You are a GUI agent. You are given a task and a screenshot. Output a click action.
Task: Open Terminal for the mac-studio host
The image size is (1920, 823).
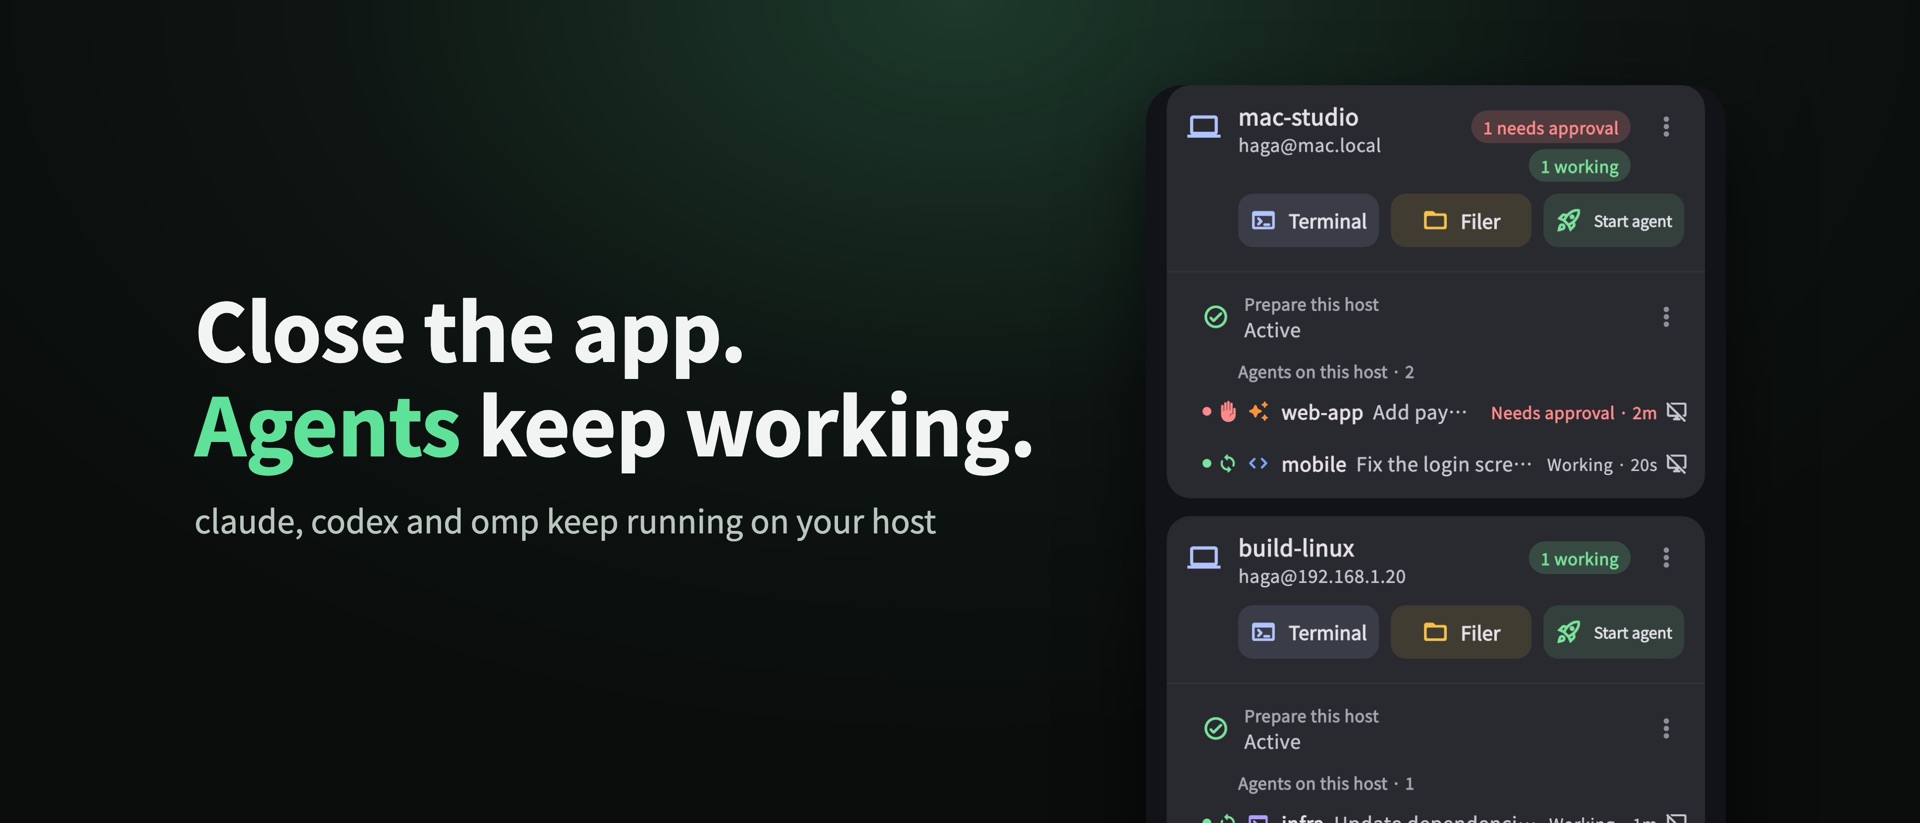1308,221
